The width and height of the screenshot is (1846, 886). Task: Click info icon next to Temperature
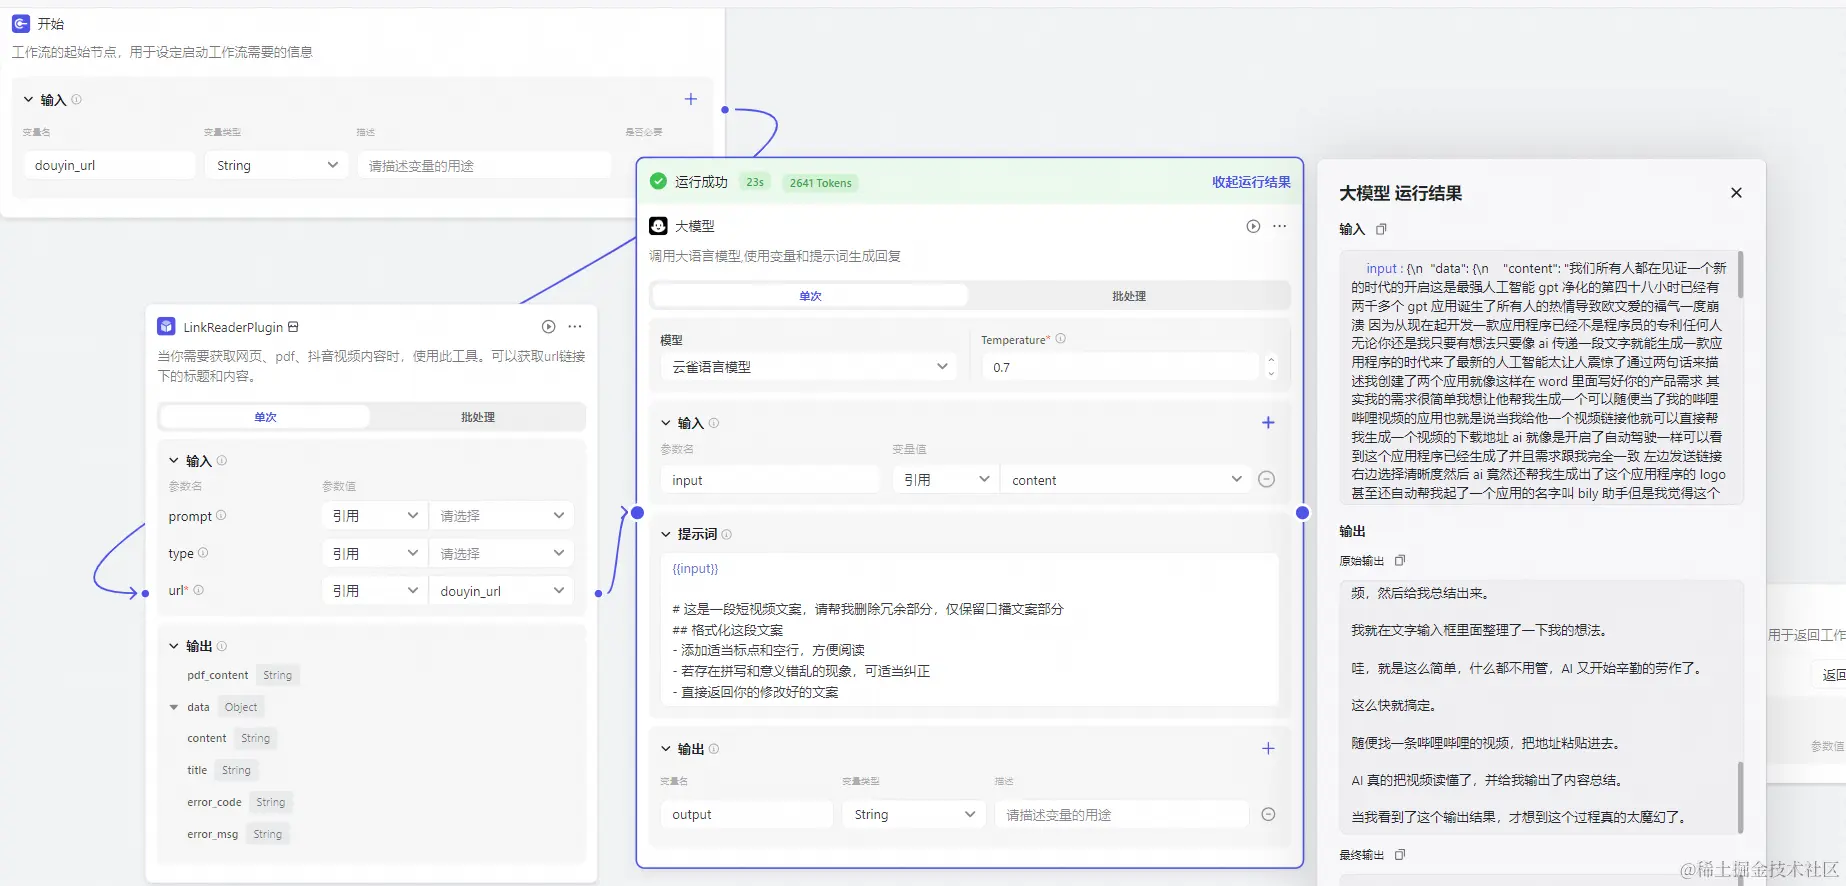point(1061,339)
